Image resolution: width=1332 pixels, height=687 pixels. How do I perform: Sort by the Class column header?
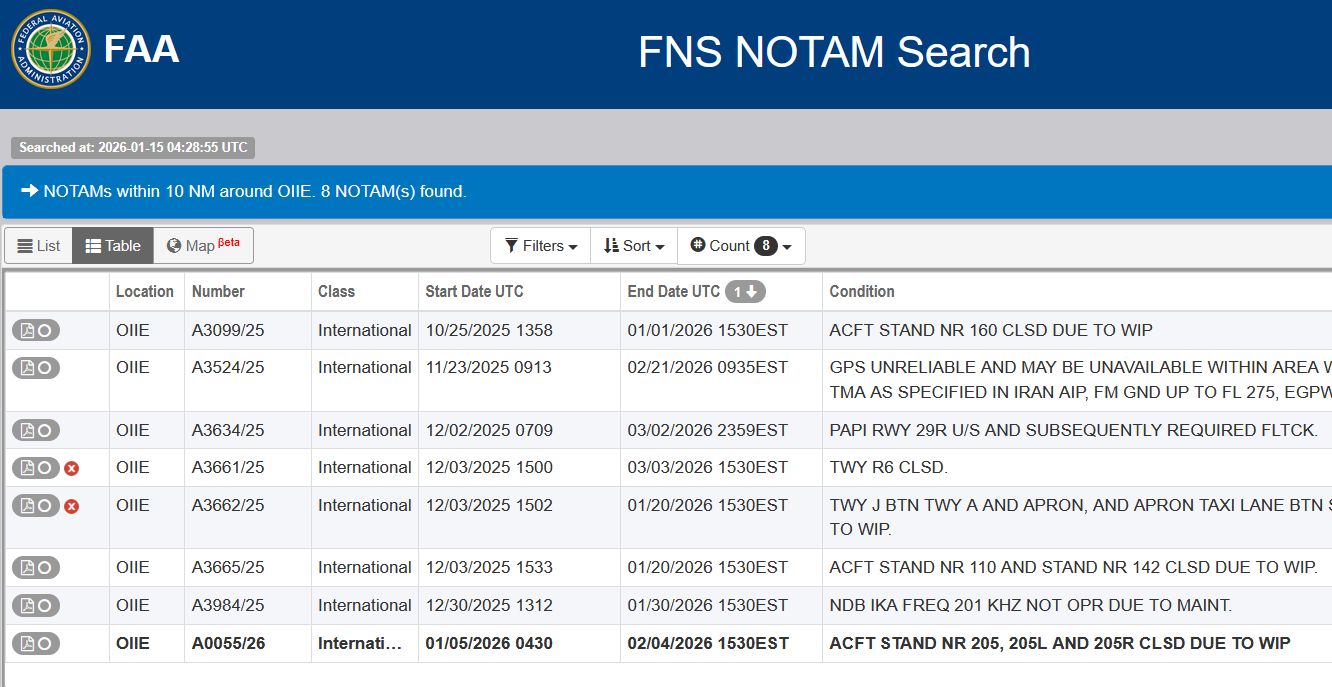point(336,291)
